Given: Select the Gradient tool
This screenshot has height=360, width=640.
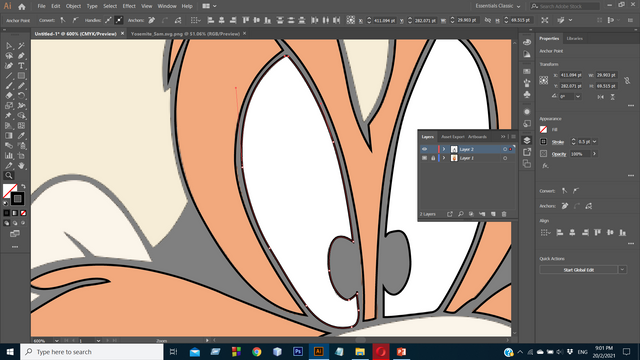Looking at the screenshot, I should tap(9, 136).
